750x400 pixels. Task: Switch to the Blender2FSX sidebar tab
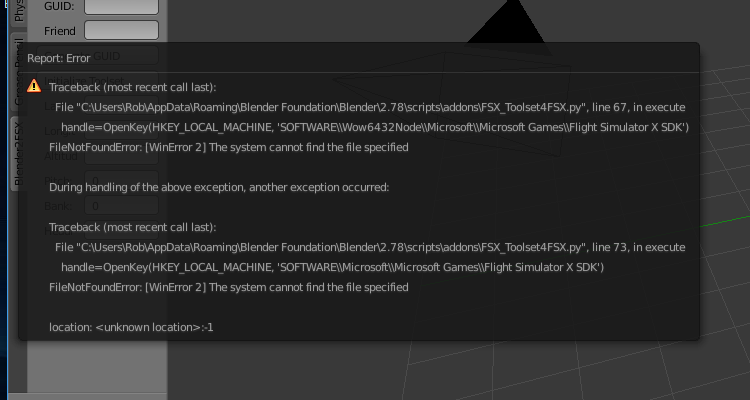pyautogui.click(x=17, y=155)
